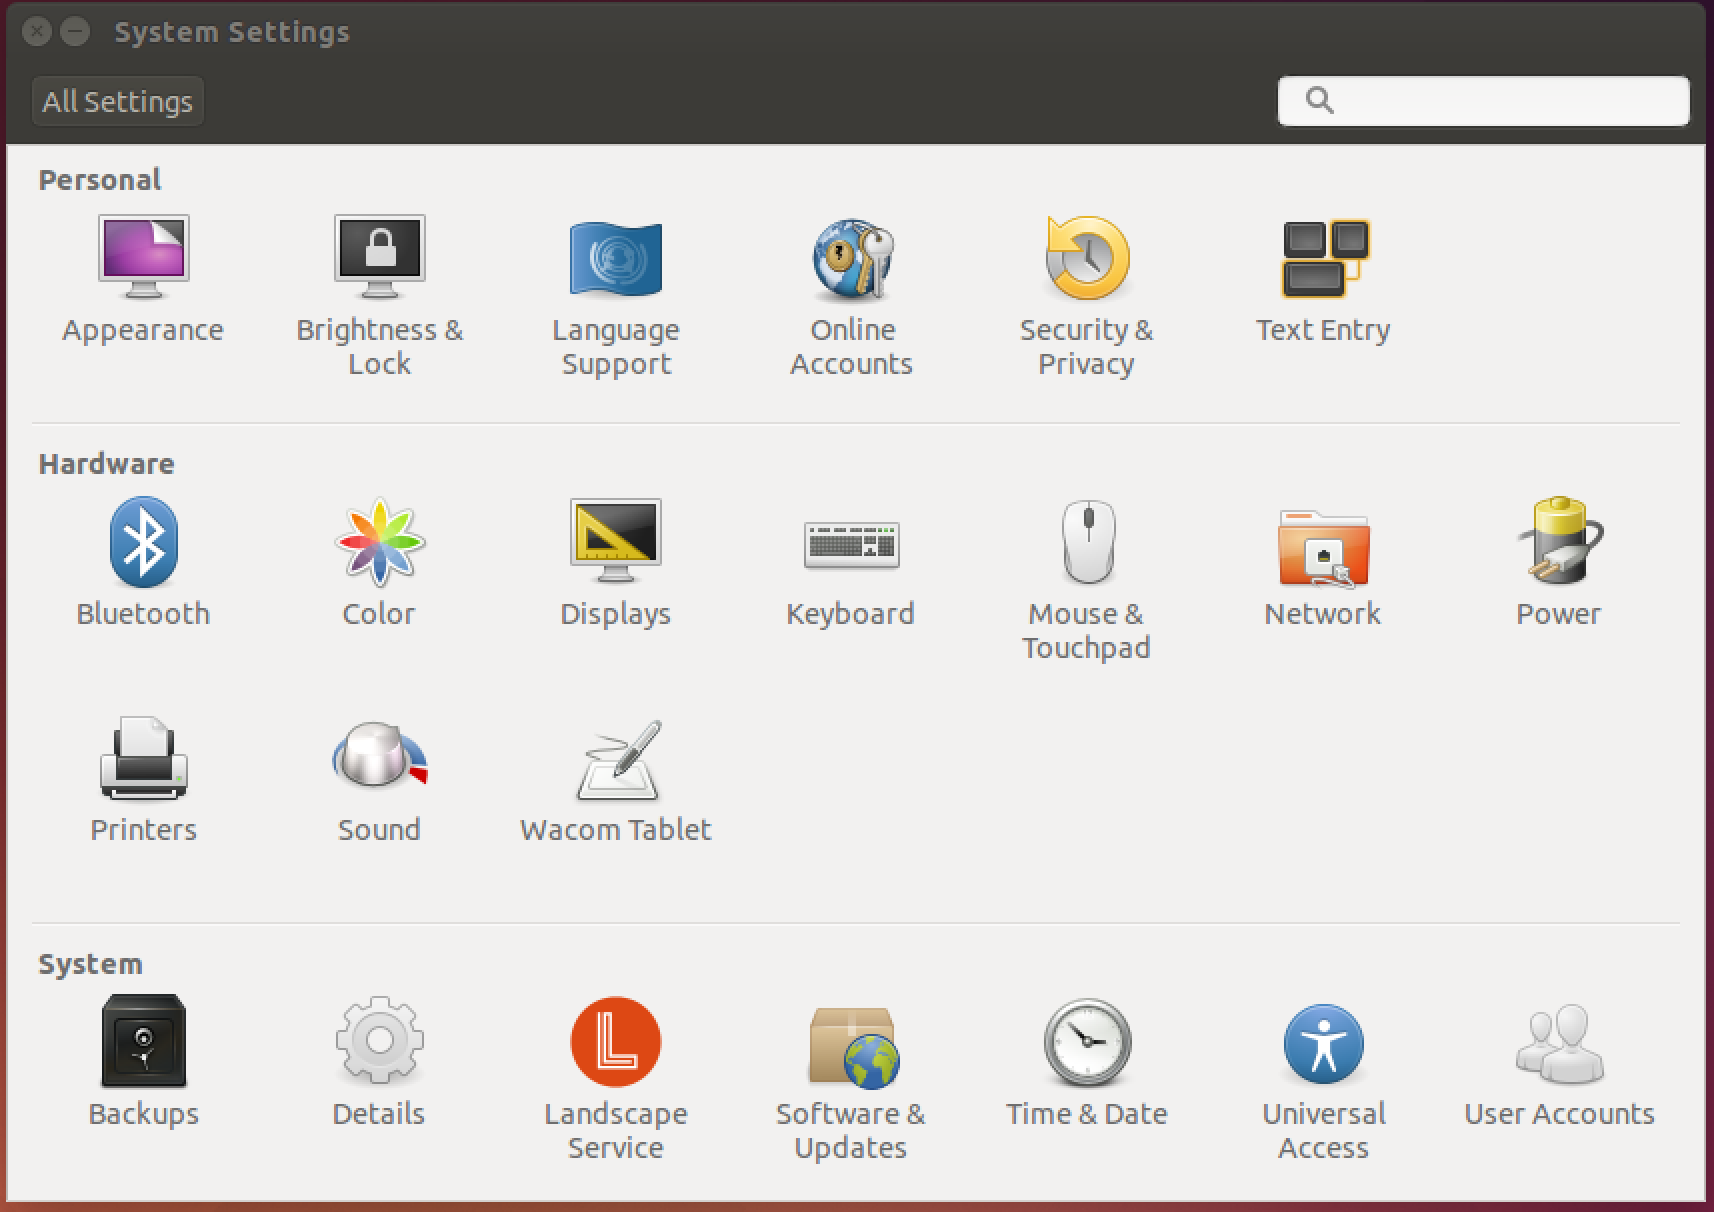
Task: Open Mouse & Touchpad settings
Action: (x=1087, y=542)
